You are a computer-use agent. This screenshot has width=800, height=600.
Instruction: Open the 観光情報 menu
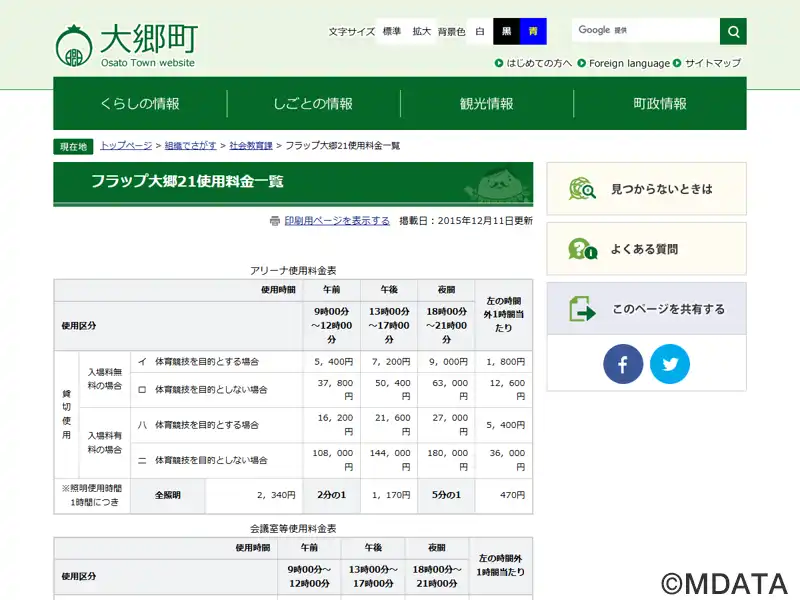click(x=486, y=104)
